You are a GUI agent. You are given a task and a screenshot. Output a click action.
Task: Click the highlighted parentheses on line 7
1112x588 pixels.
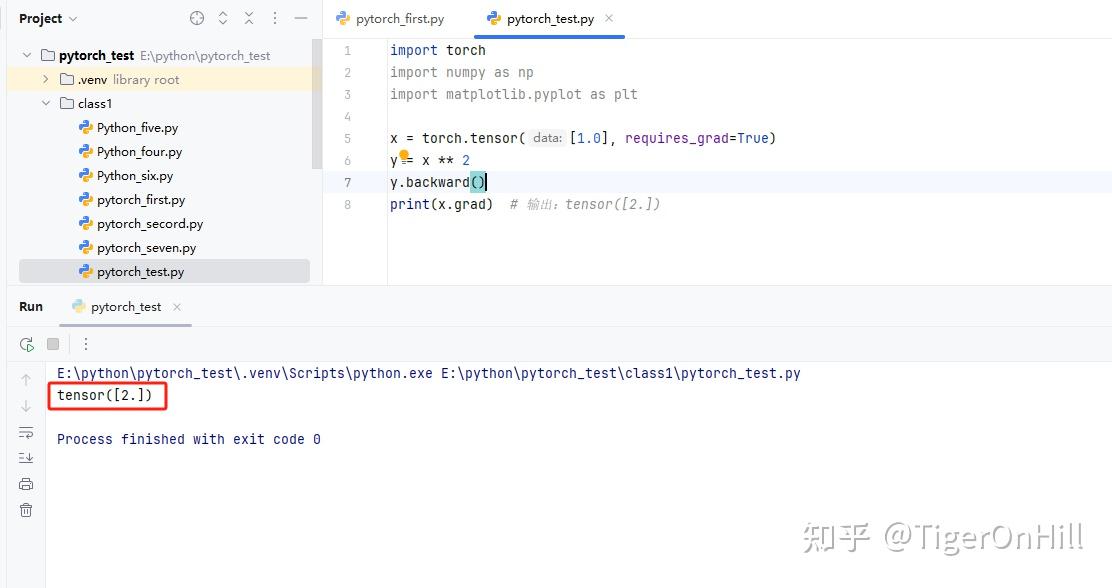pyautogui.click(x=478, y=182)
